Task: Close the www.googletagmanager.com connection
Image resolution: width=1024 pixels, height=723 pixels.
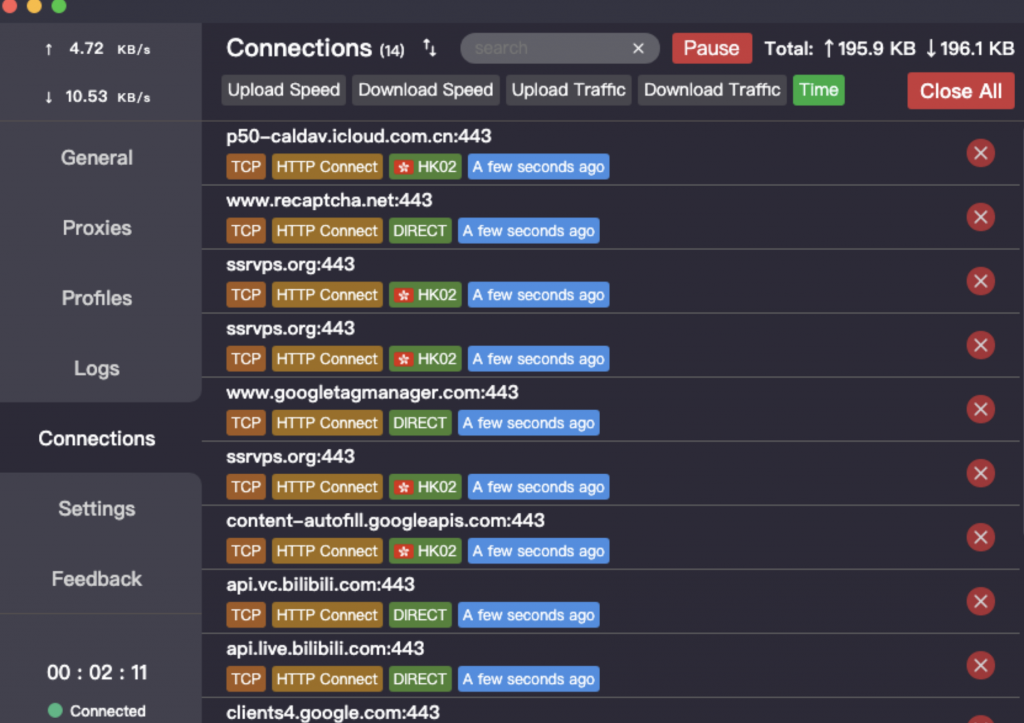Action: [x=980, y=410]
